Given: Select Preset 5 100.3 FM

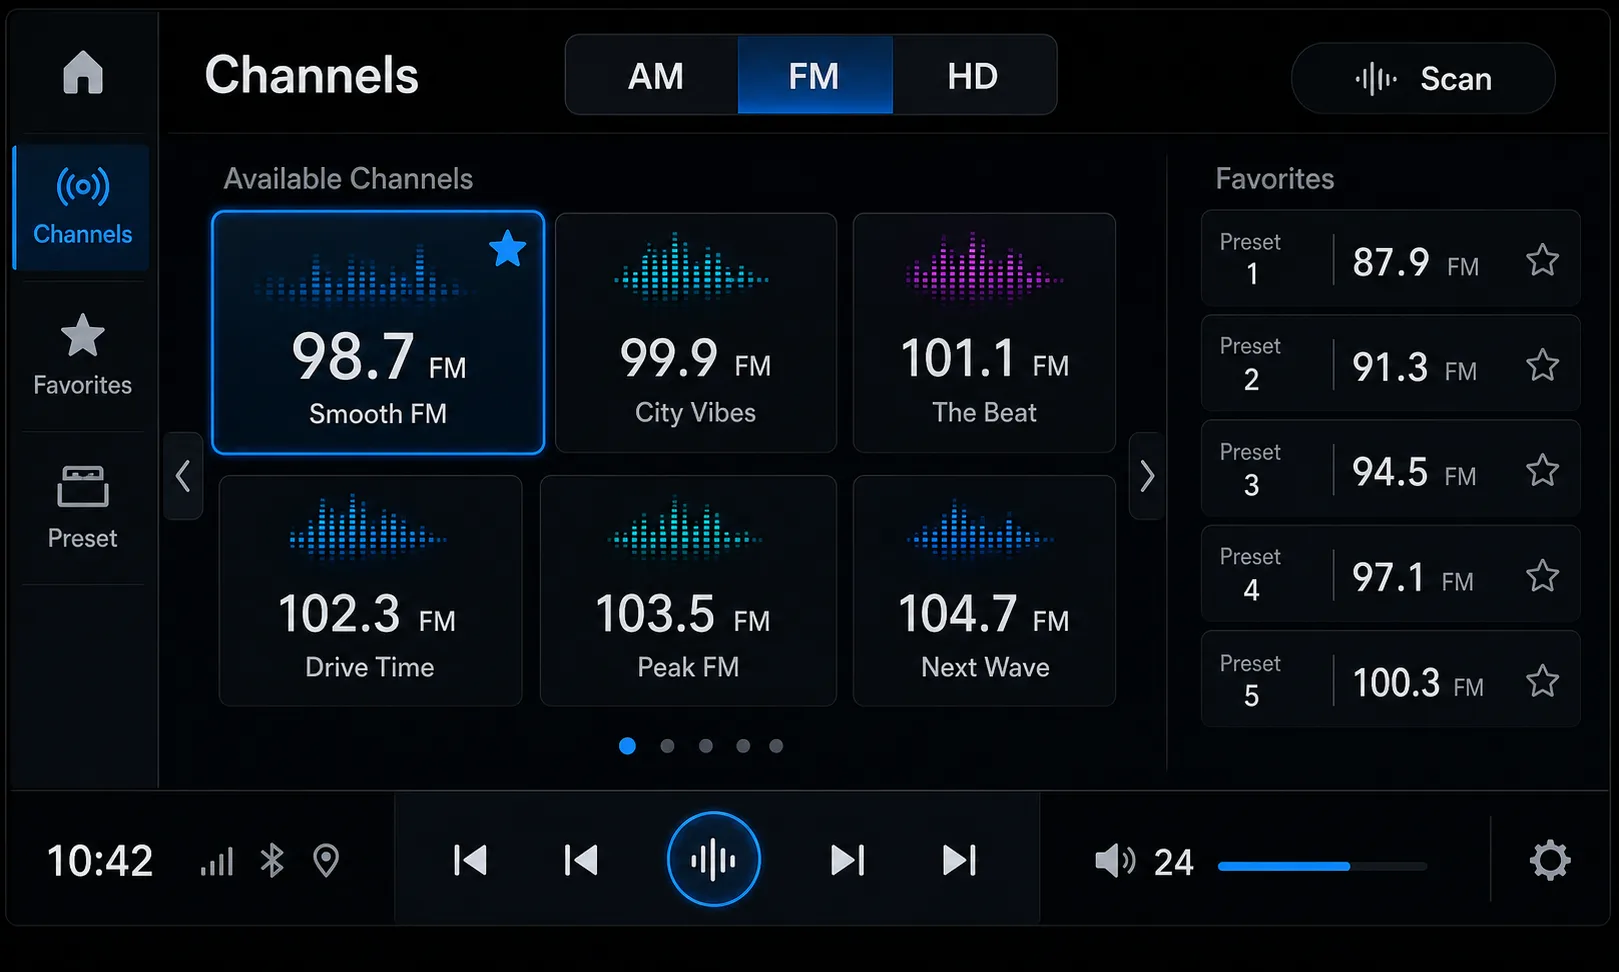Looking at the screenshot, I should (1390, 679).
